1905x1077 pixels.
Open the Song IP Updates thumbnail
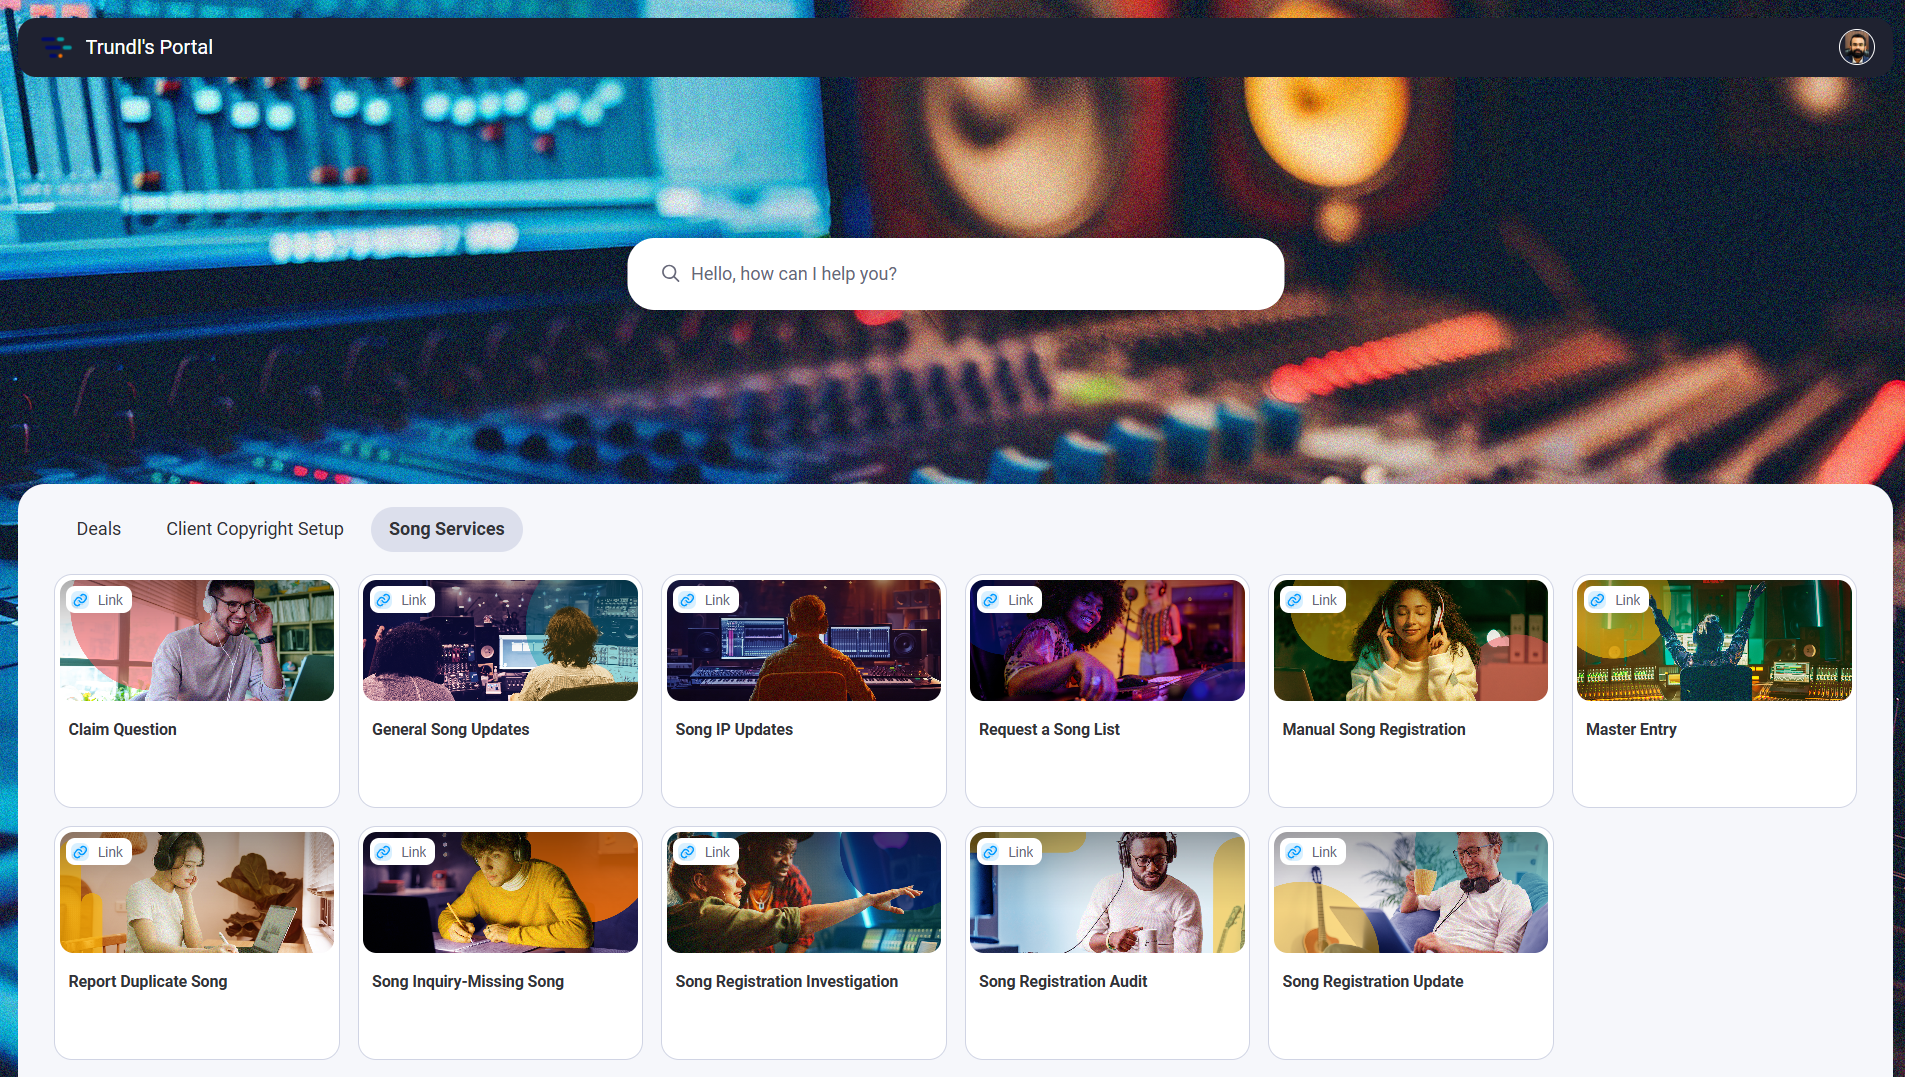point(804,640)
